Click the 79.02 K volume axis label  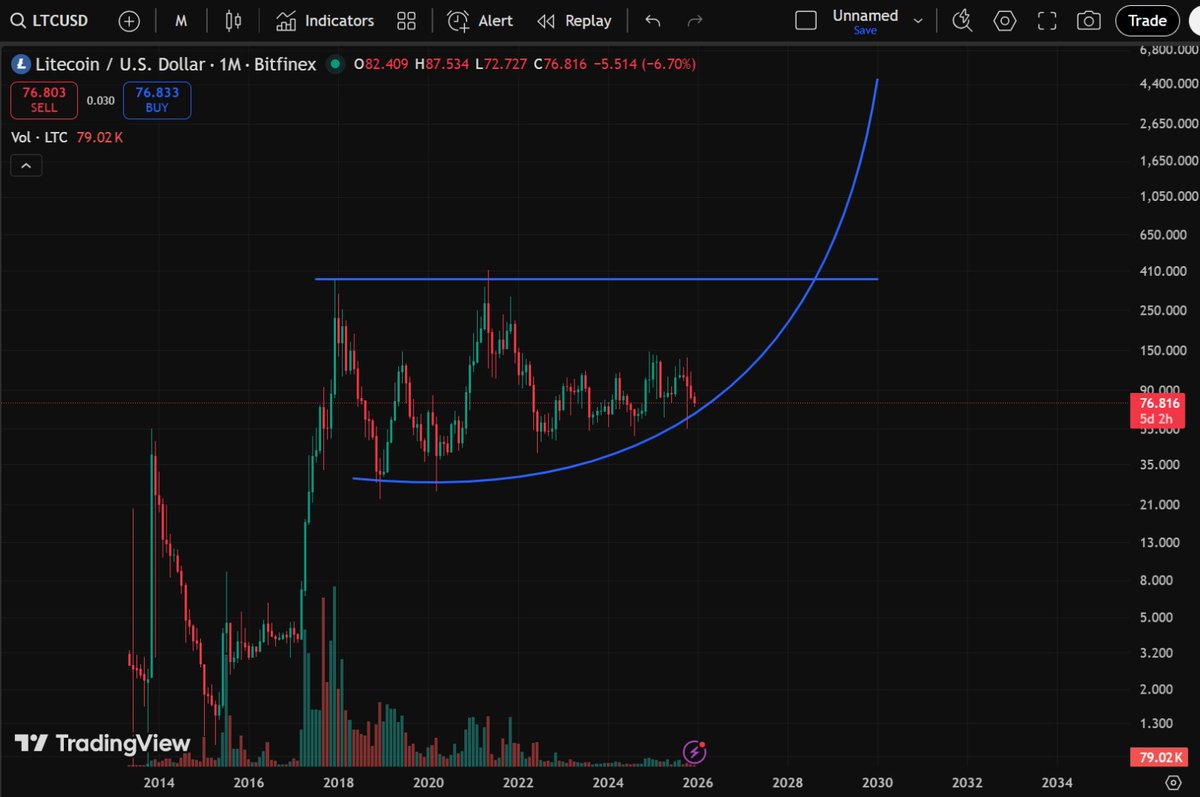[x=1158, y=757]
